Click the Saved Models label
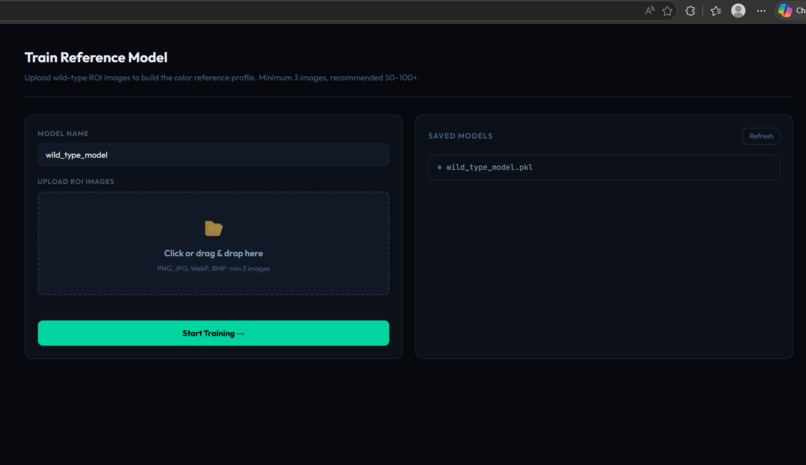This screenshot has width=806, height=465. 460,136
